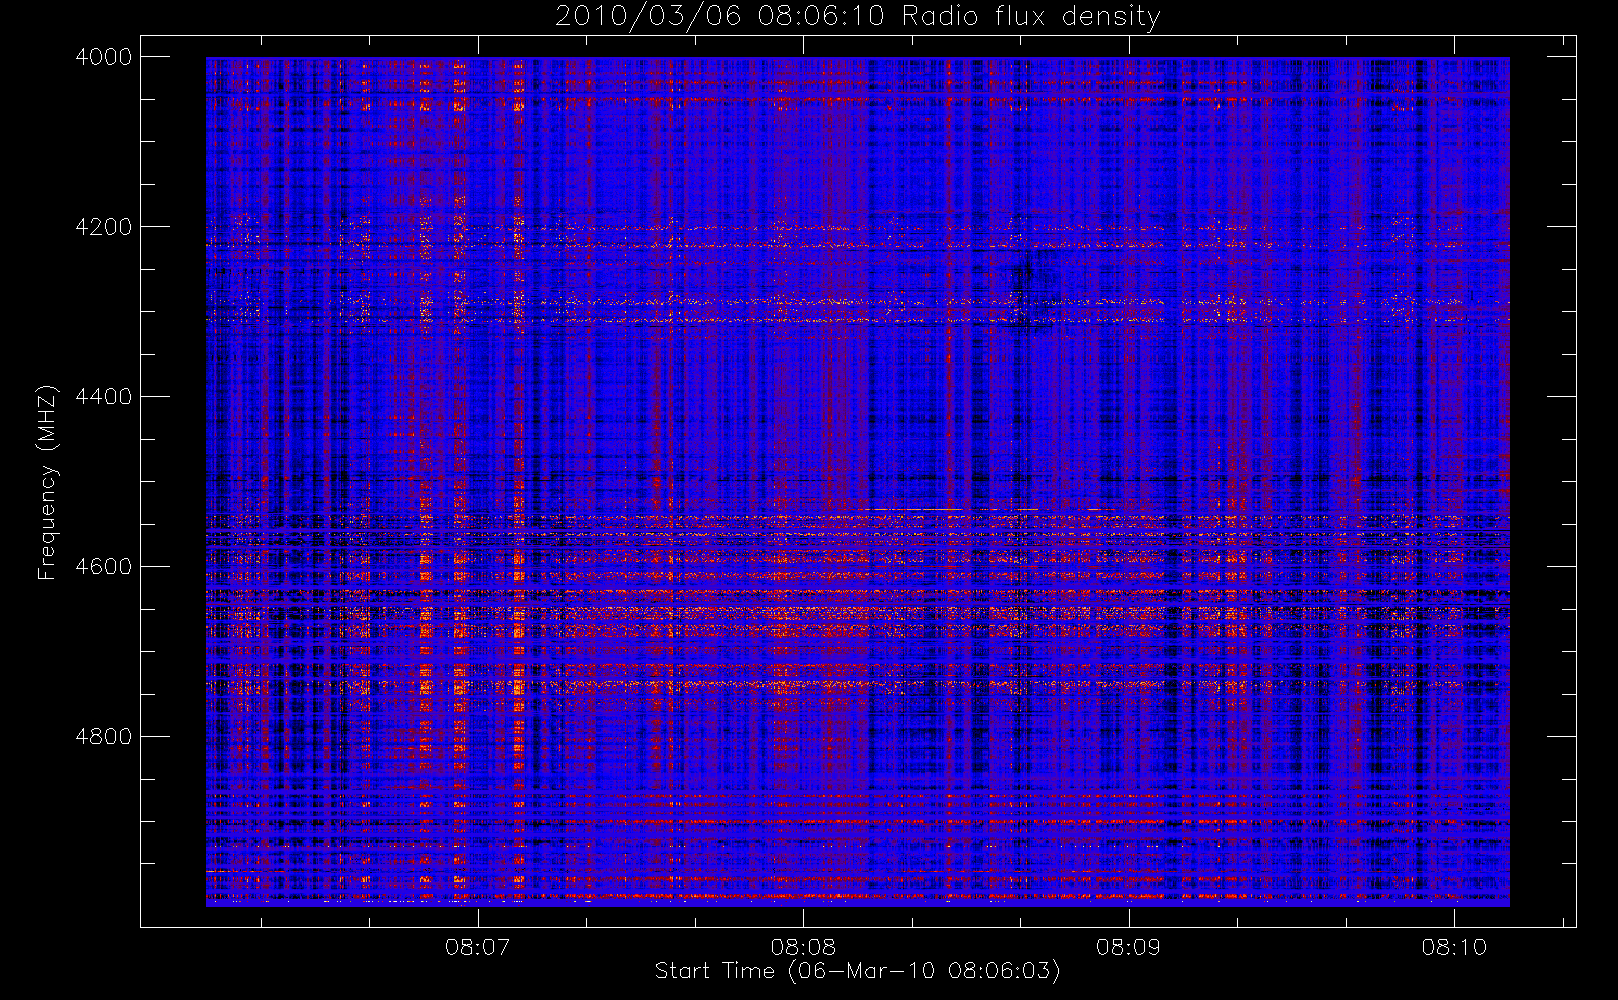1618x1000 pixels.
Task: Click the 4600 frequency tick label
Action: [x=103, y=567]
